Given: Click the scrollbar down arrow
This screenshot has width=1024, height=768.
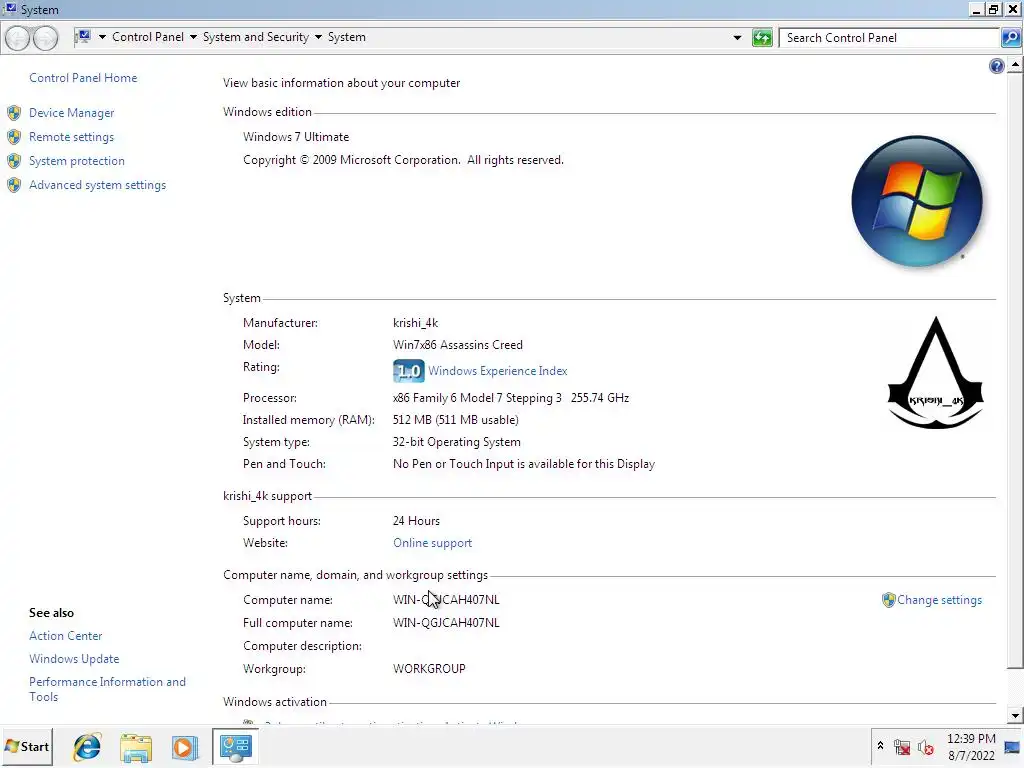Looking at the screenshot, I should [x=1015, y=716].
